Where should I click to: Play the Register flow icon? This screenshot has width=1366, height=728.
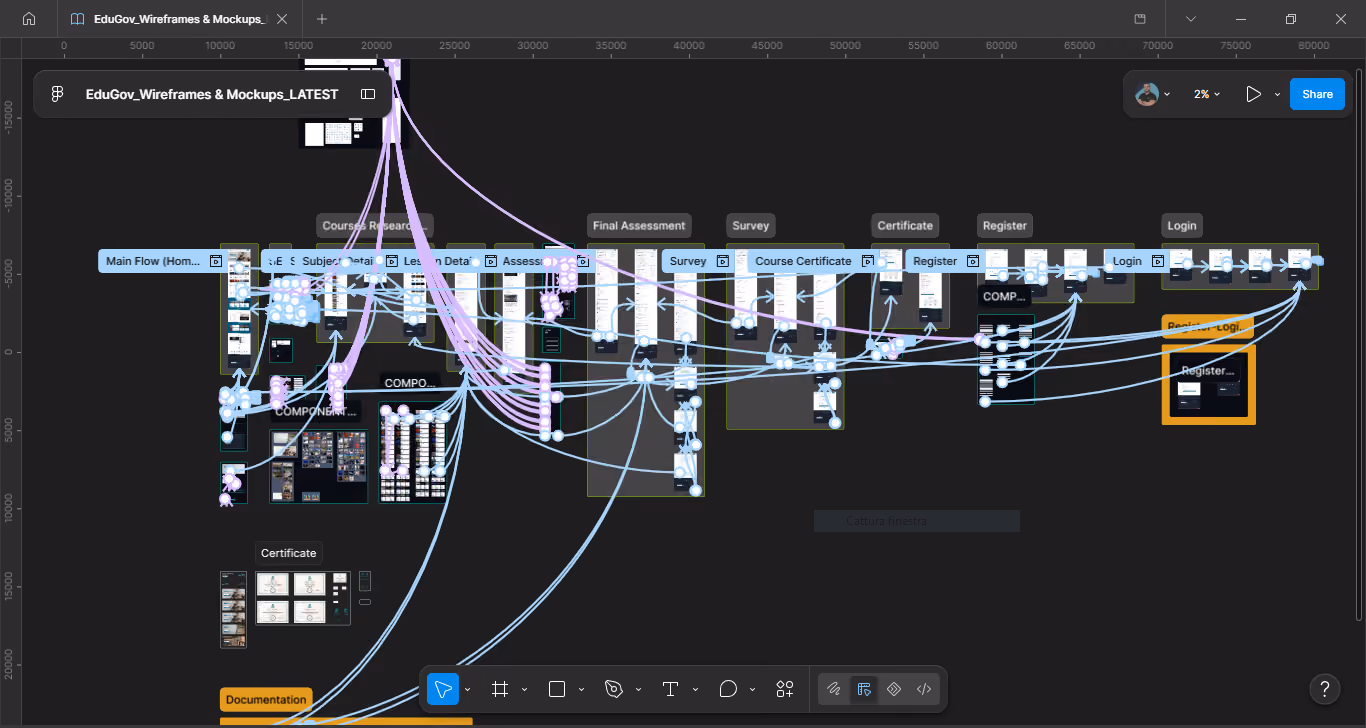pyautogui.click(x=973, y=261)
